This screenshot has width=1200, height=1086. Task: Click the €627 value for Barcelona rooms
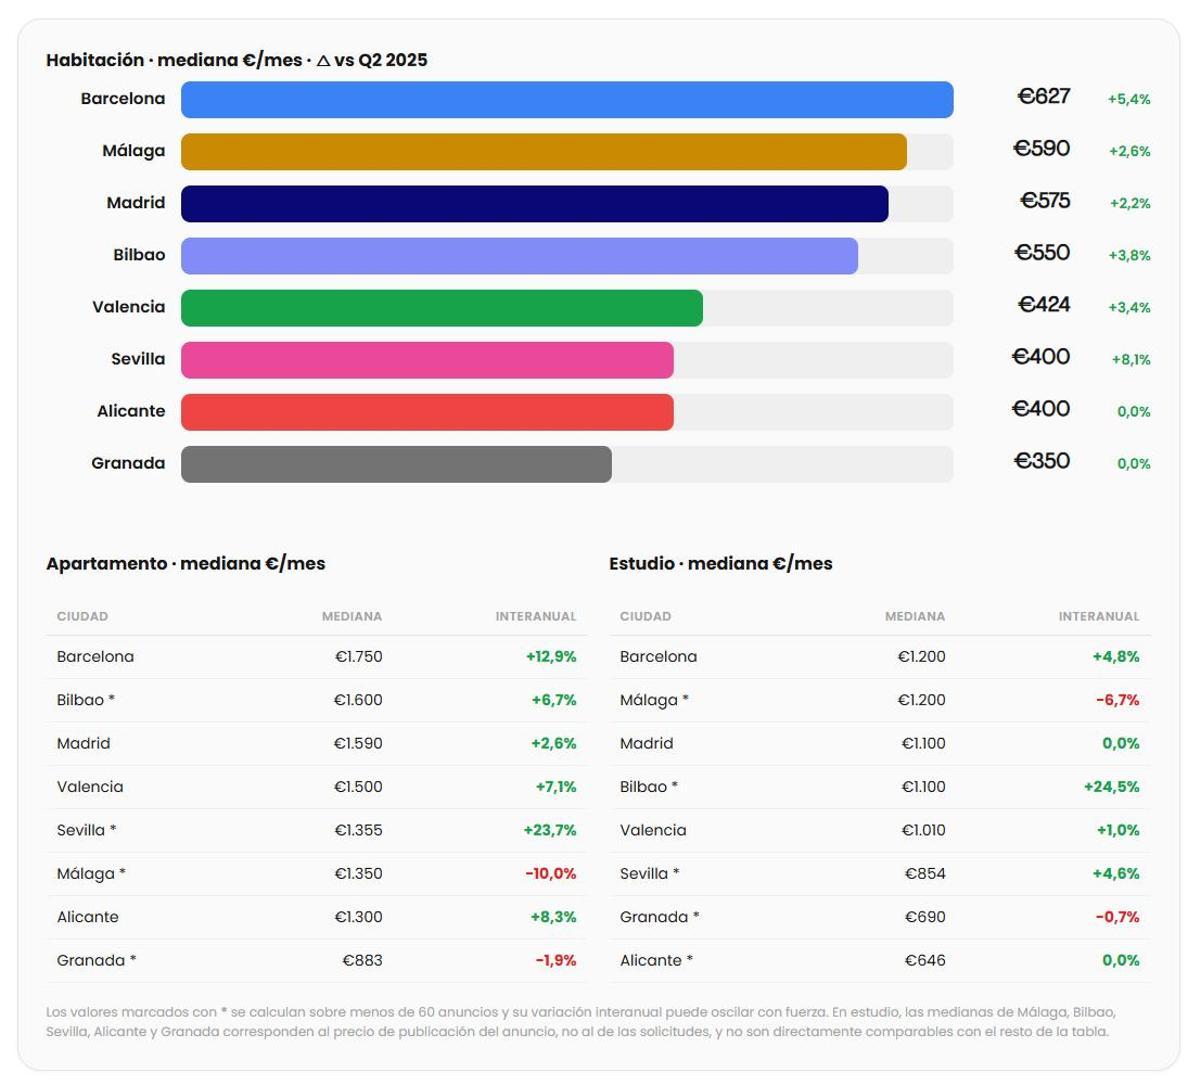1044,97
